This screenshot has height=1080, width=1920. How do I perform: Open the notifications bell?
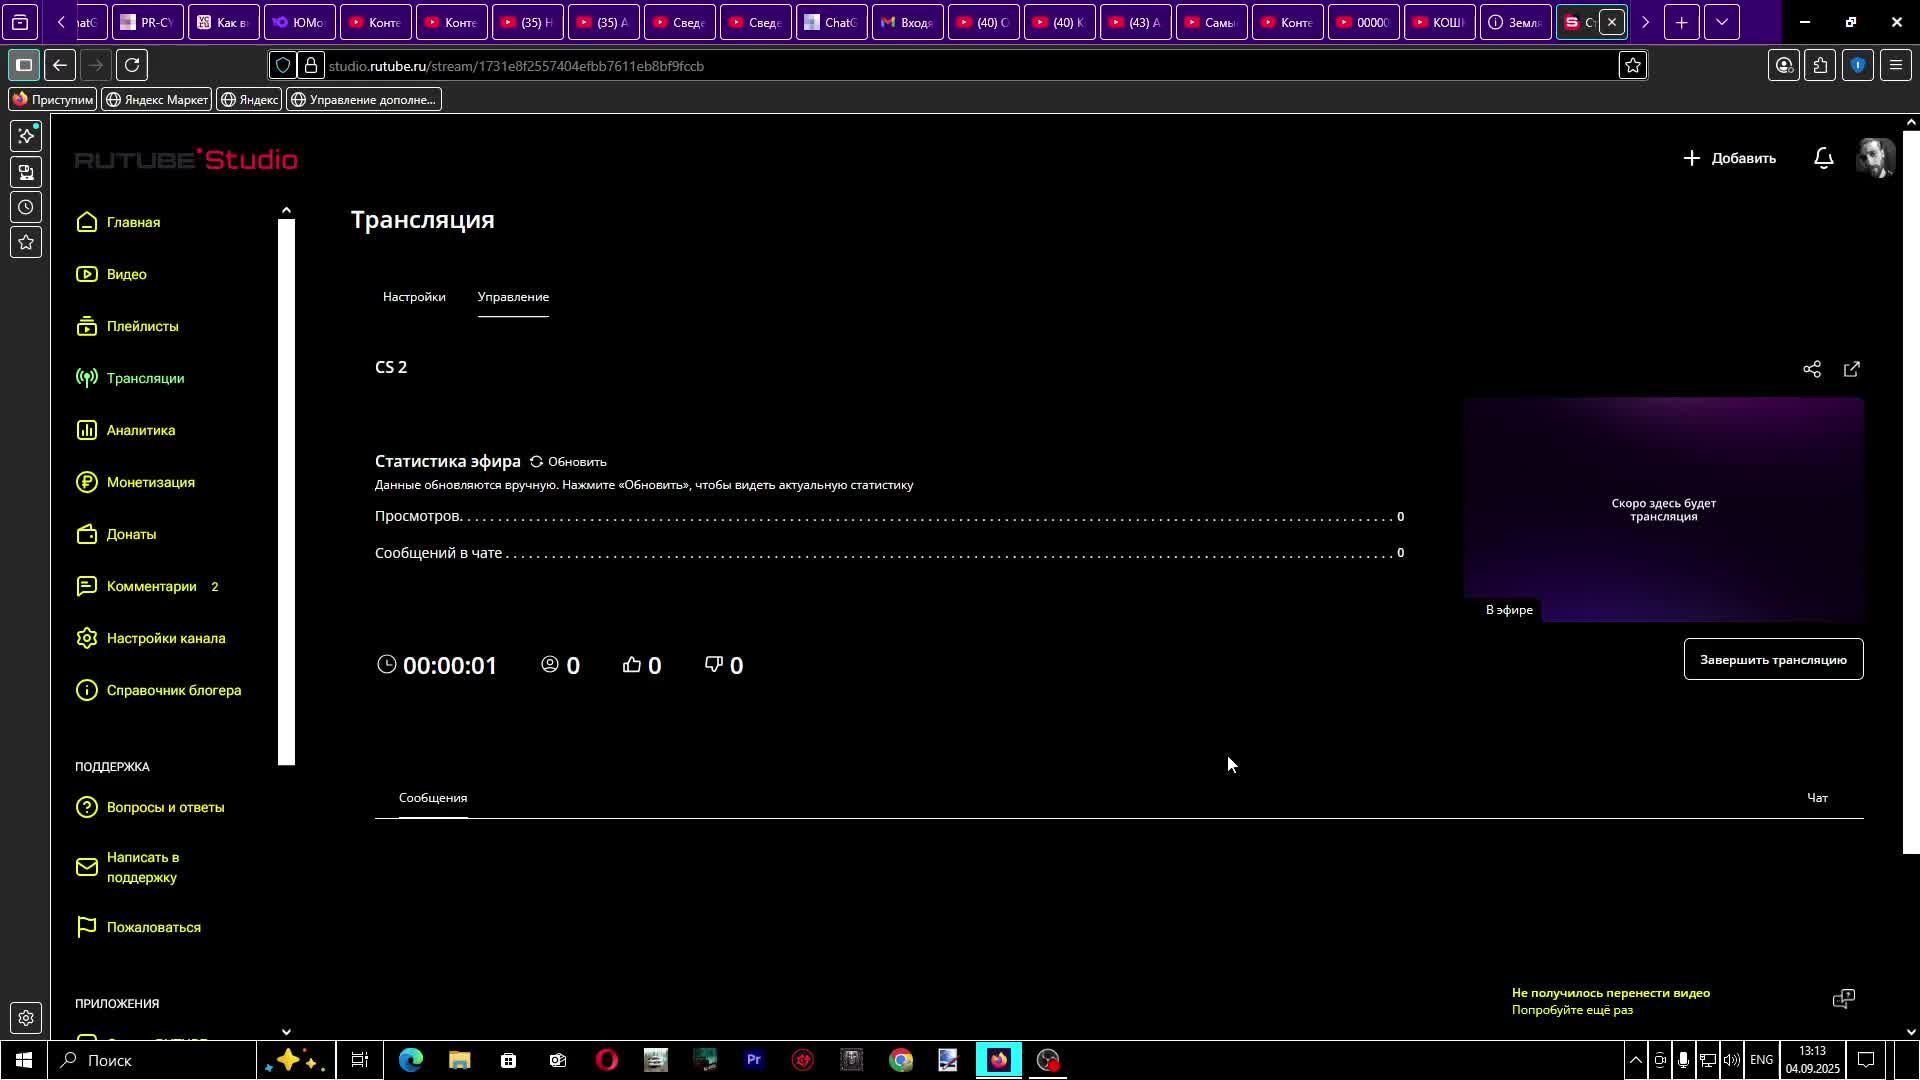point(1823,158)
